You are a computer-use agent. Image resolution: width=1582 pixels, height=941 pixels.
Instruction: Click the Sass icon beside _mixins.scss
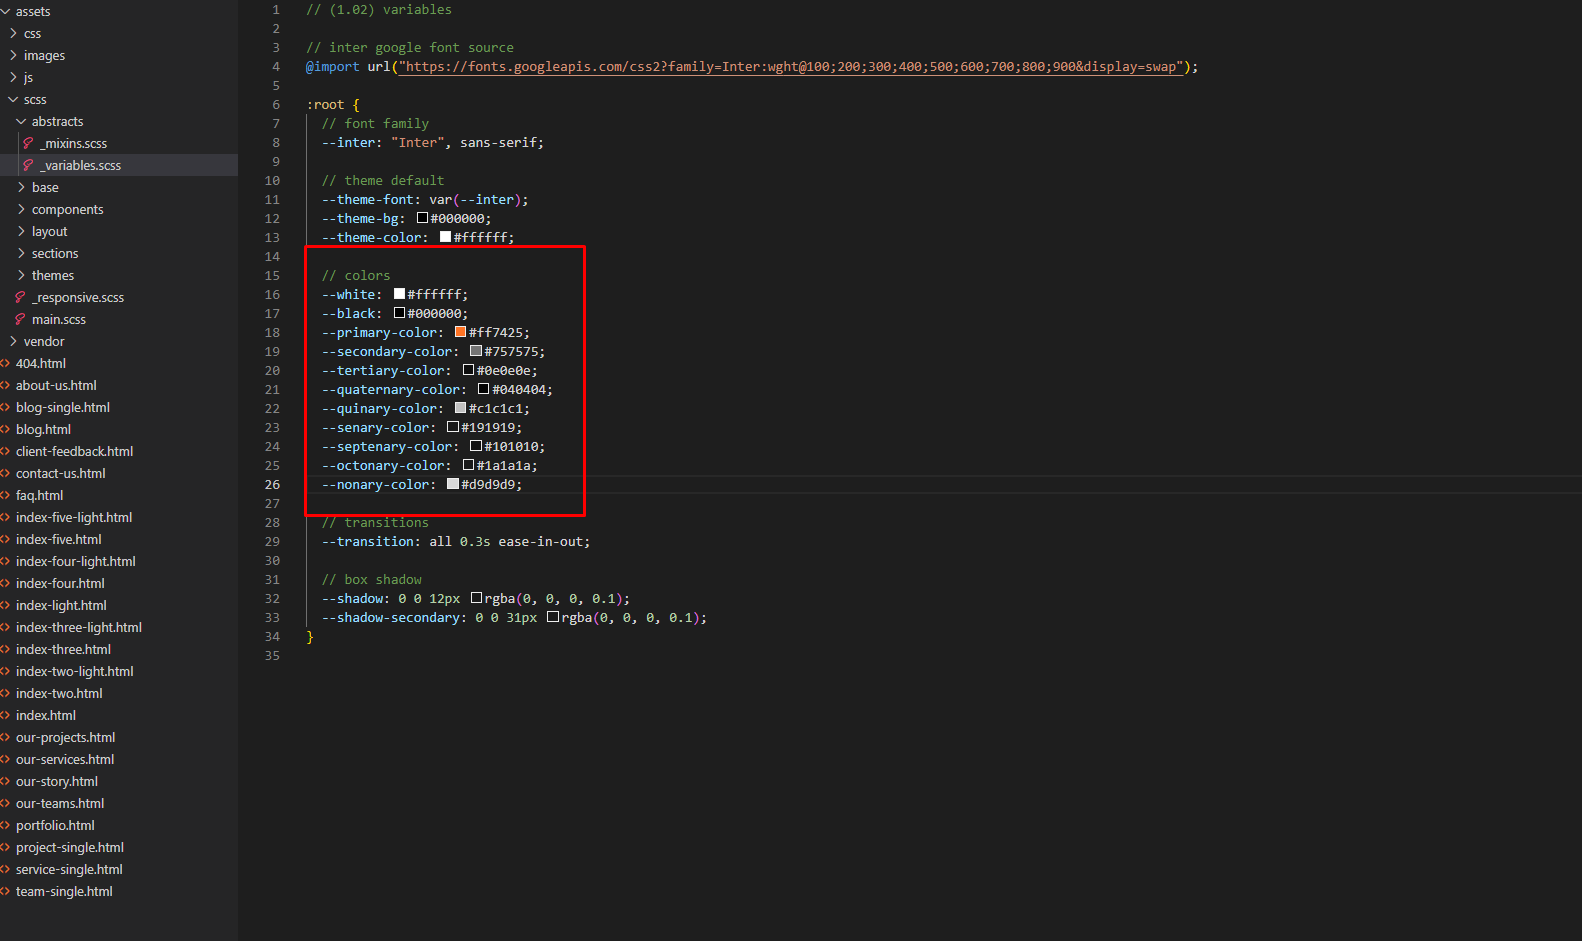(28, 143)
